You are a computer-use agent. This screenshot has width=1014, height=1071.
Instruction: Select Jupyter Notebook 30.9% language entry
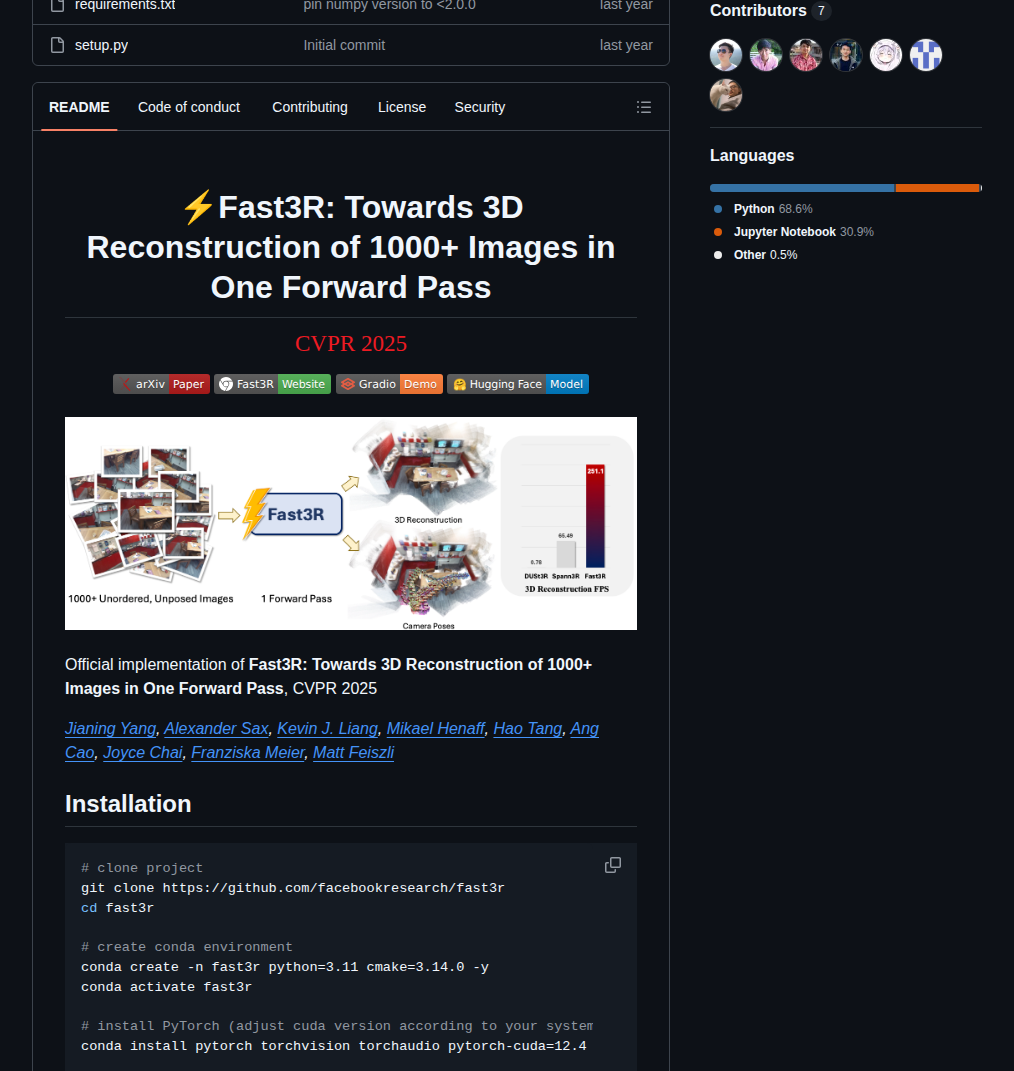(793, 232)
